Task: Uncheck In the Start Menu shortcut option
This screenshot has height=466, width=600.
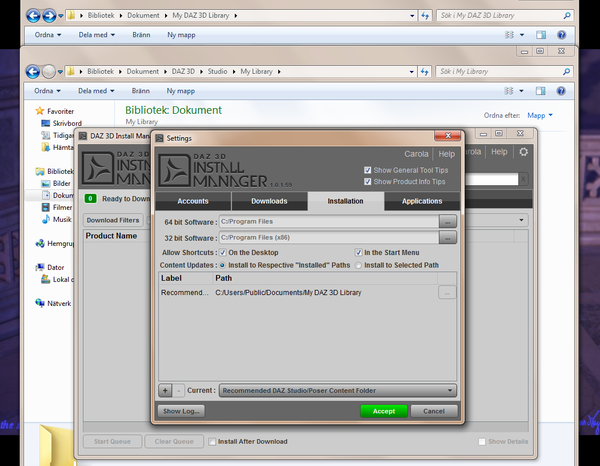Action: click(x=359, y=253)
